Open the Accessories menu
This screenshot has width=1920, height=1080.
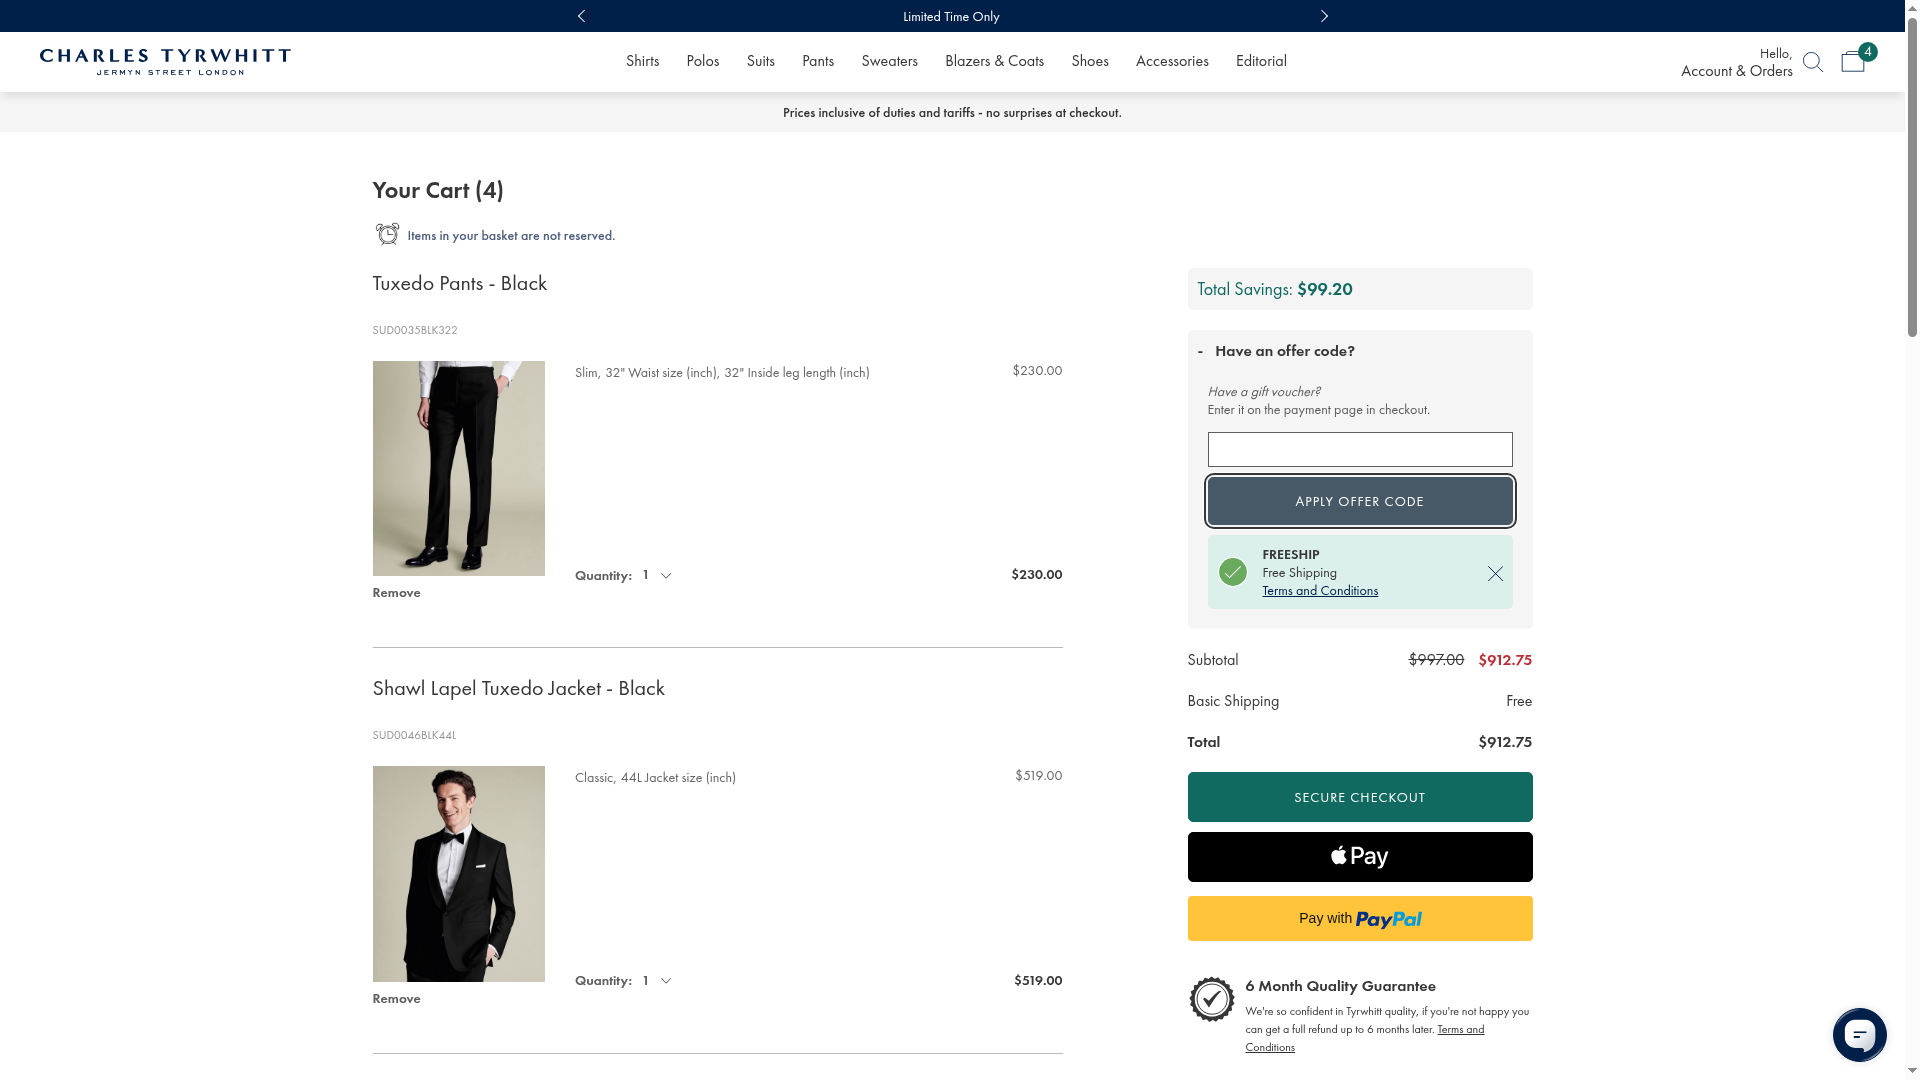pos(1171,61)
